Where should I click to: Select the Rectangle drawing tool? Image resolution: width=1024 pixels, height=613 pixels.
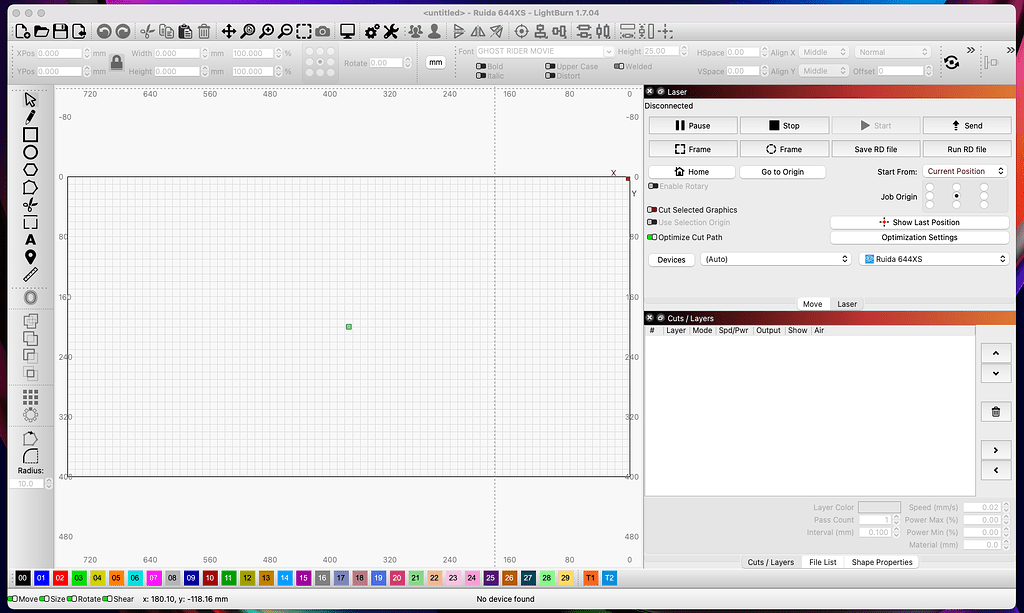pos(29,134)
